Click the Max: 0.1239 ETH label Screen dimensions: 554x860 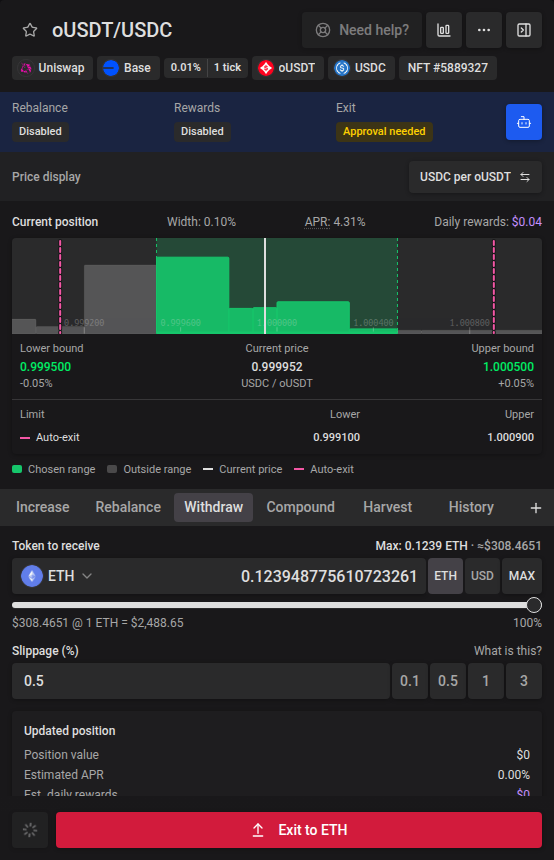click(x=421, y=546)
